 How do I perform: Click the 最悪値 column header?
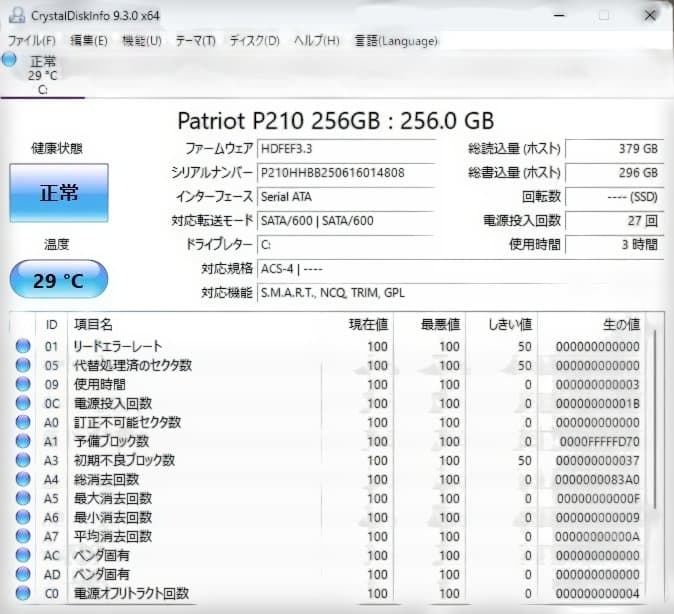click(x=430, y=324)
